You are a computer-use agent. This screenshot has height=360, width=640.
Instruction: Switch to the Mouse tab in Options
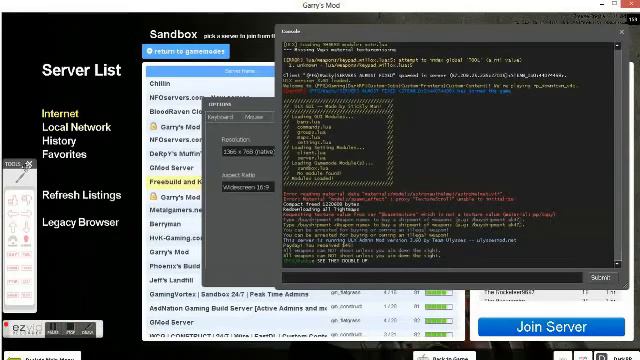coord(254,117)
